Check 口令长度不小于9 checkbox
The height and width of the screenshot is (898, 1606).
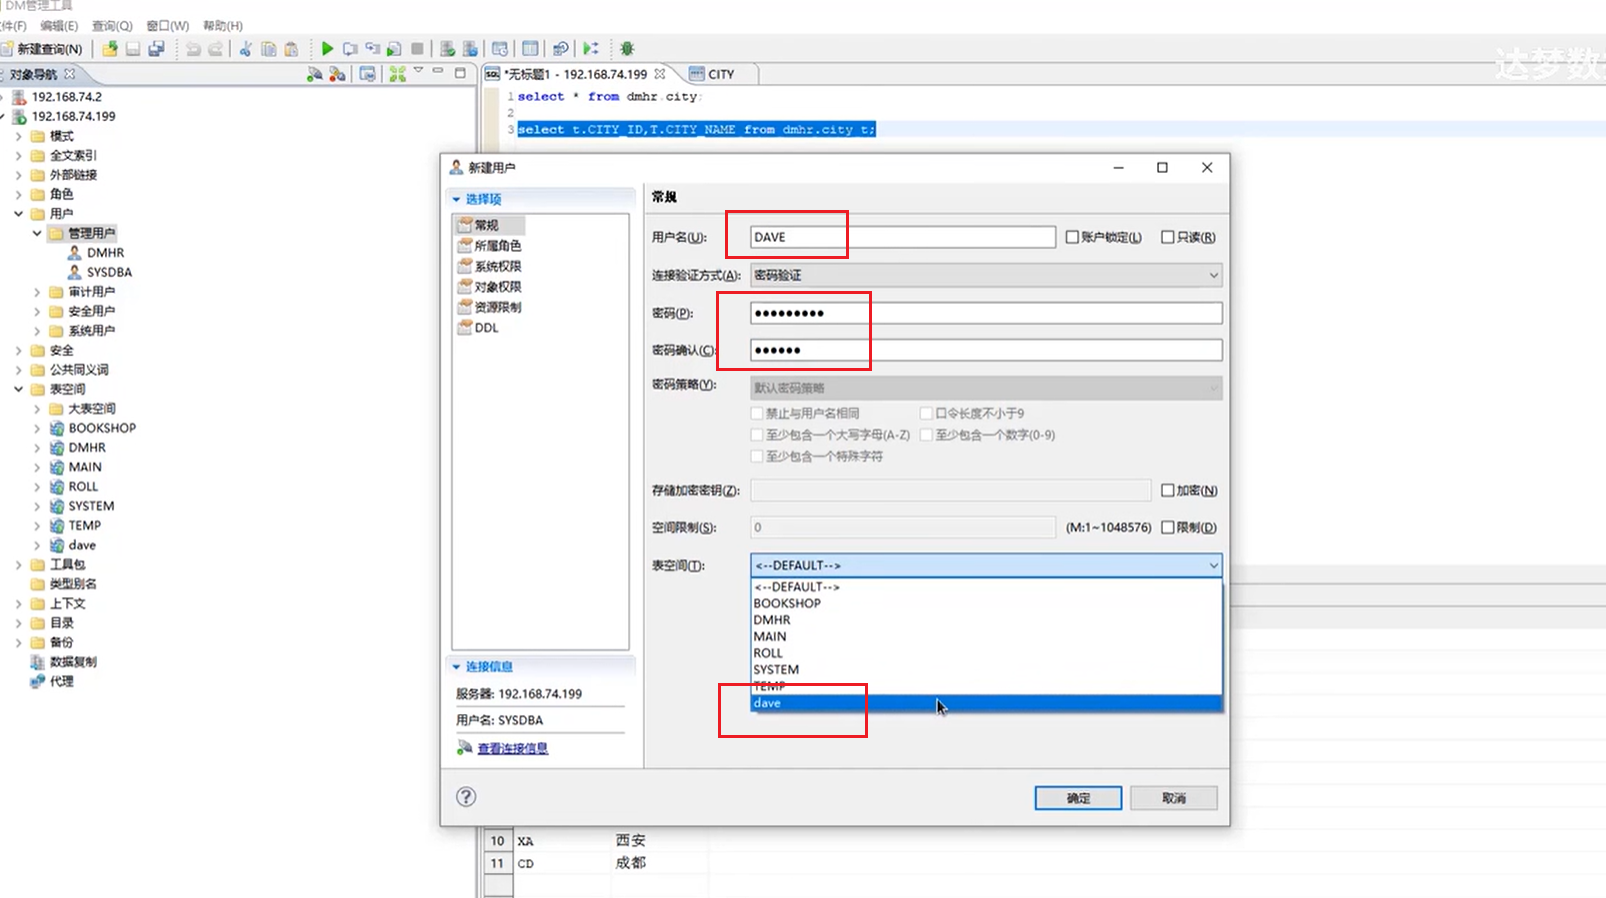926,413
